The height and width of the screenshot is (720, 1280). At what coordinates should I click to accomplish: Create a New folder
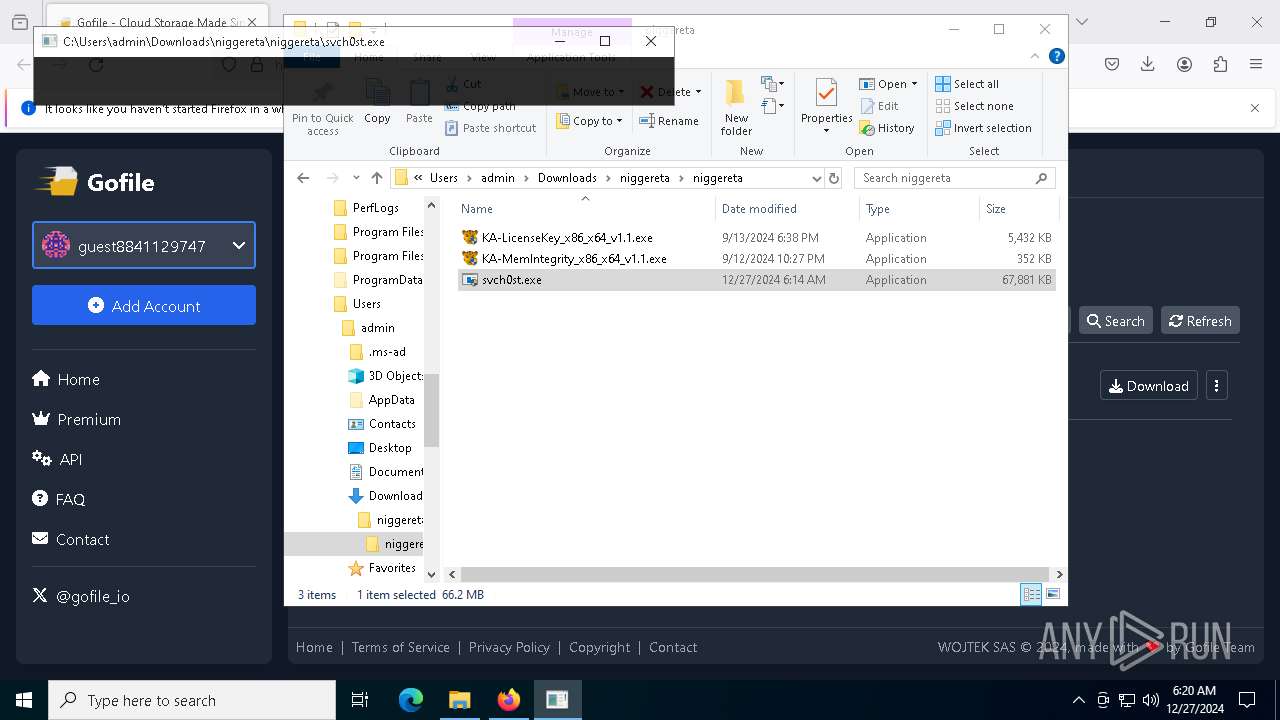(736, 108)
